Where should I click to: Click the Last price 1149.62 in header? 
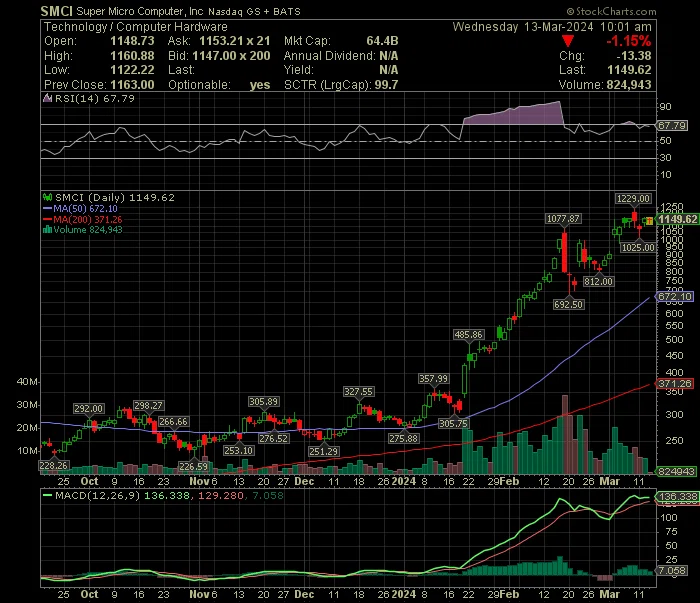click(x=629, y=70)
